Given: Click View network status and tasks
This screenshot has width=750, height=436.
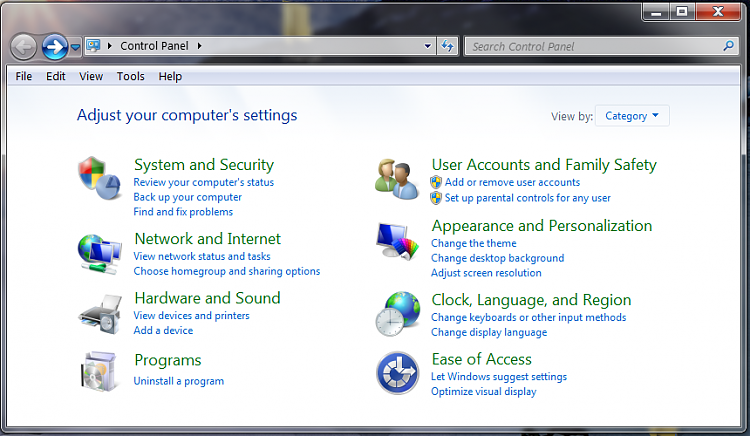Looking at the screenshot, I should (202, 256).
